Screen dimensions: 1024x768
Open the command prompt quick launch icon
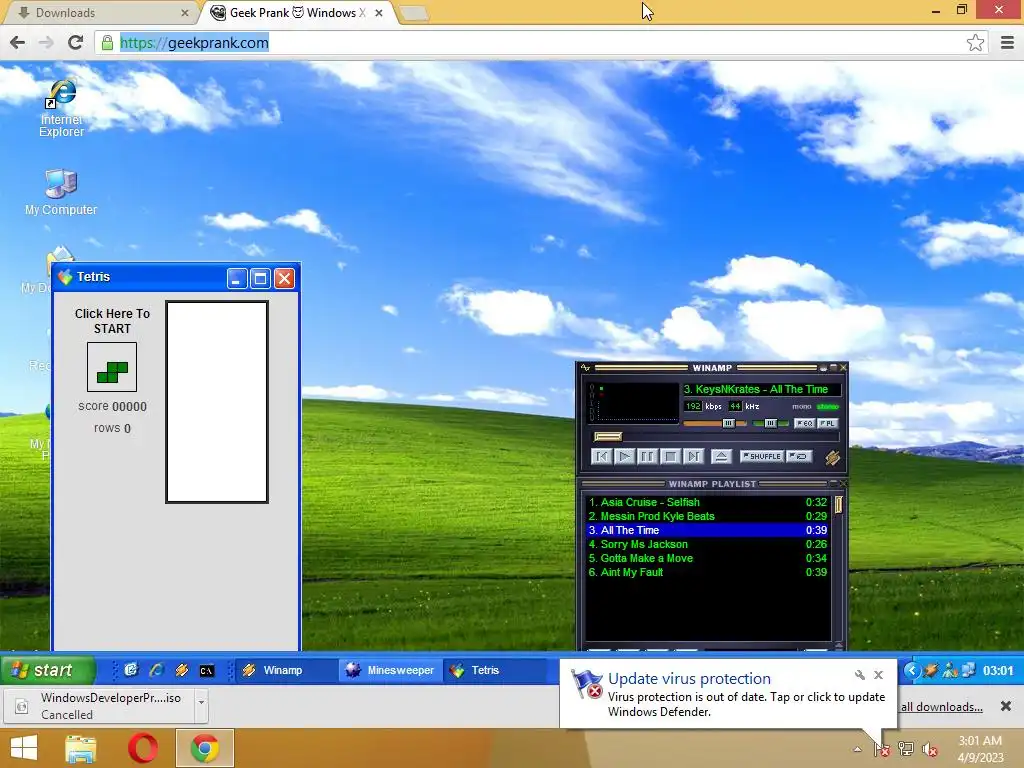[x=207, y=671]
